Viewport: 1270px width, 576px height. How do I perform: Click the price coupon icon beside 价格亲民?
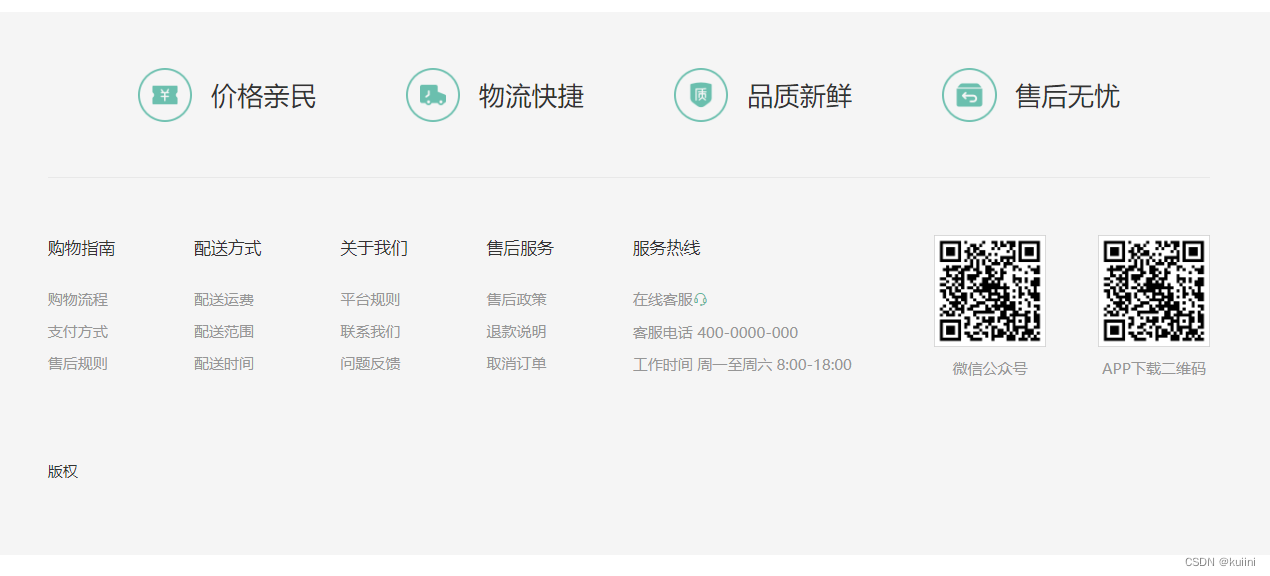(x=165, y=95)
